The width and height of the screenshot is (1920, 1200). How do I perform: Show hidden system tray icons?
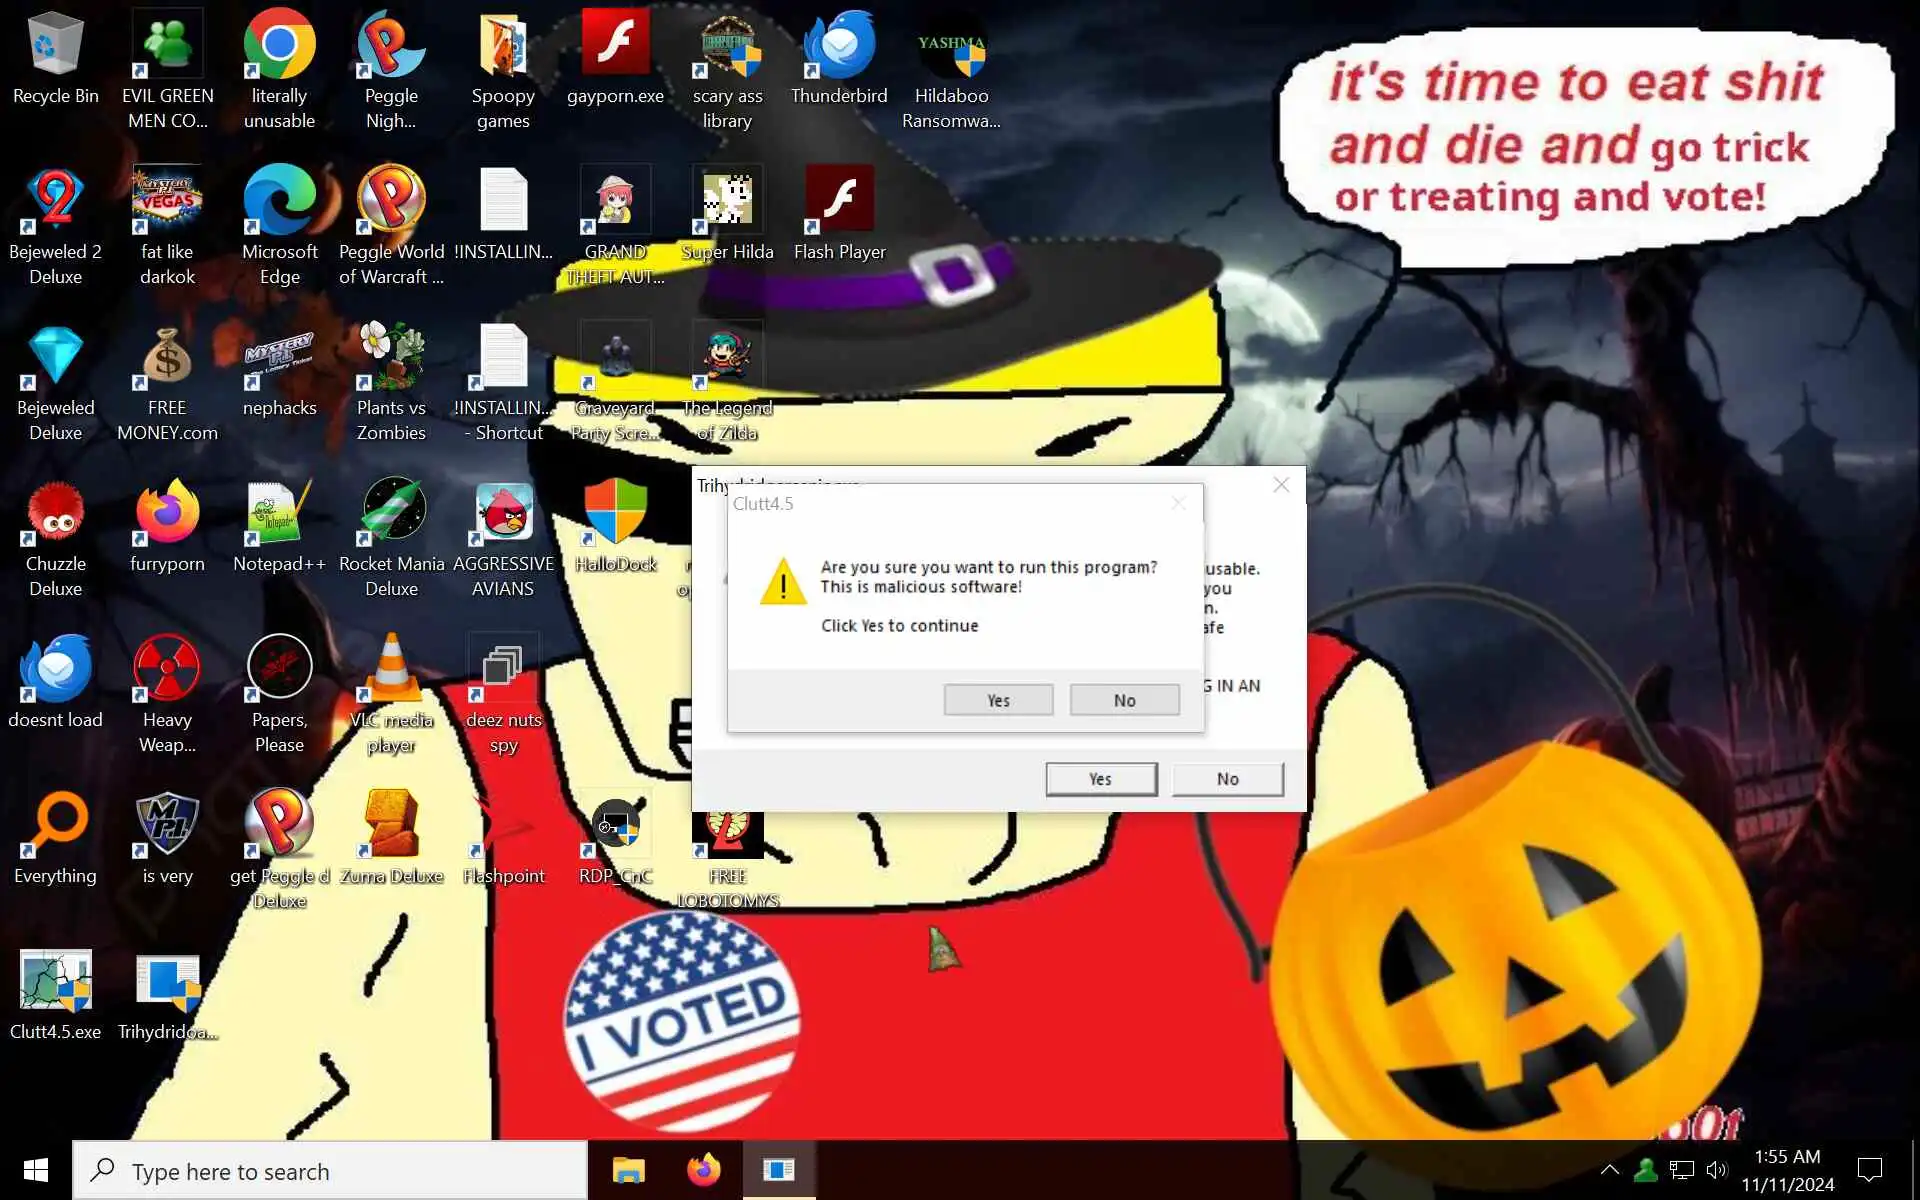coord(1609,1169)
